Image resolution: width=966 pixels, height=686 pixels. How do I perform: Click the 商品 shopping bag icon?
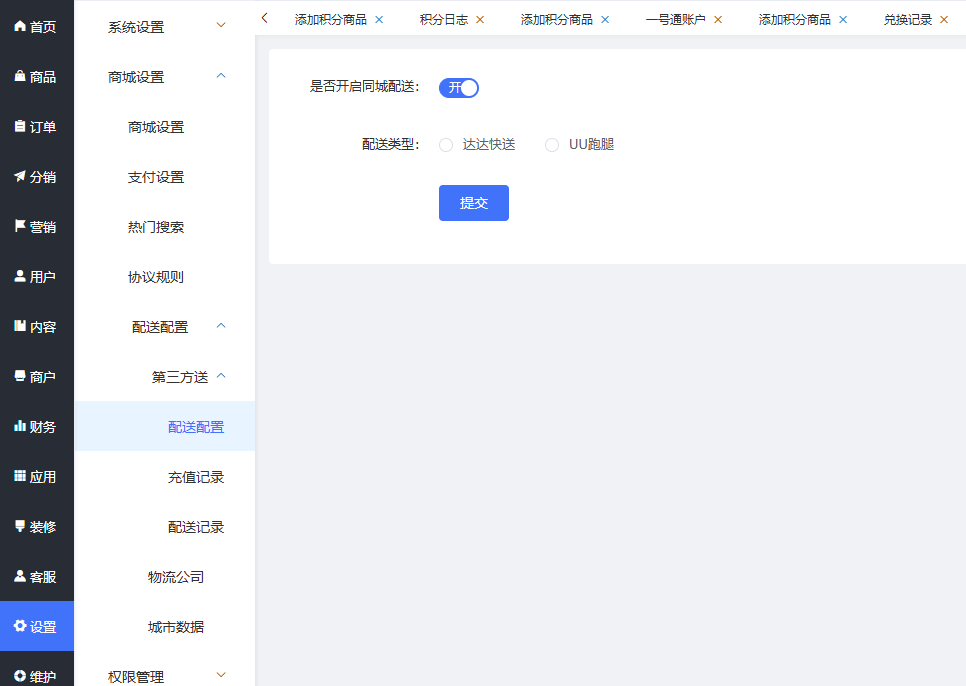20,76
